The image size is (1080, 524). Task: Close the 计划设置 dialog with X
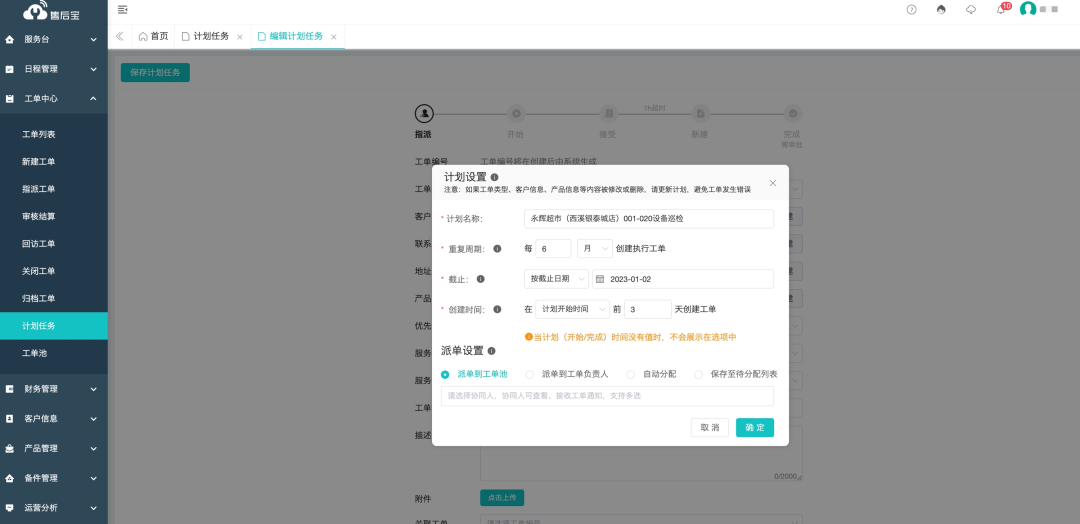coord(772,183)
